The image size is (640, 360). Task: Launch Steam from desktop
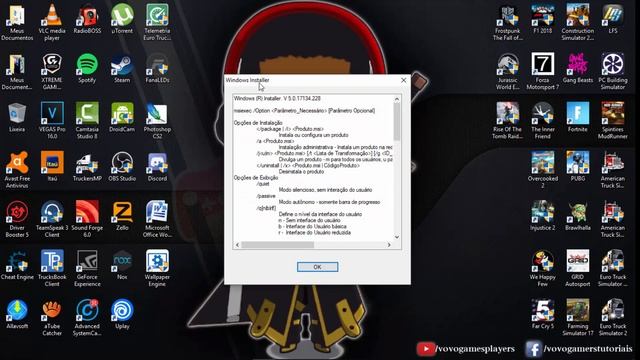click(122, 68)
